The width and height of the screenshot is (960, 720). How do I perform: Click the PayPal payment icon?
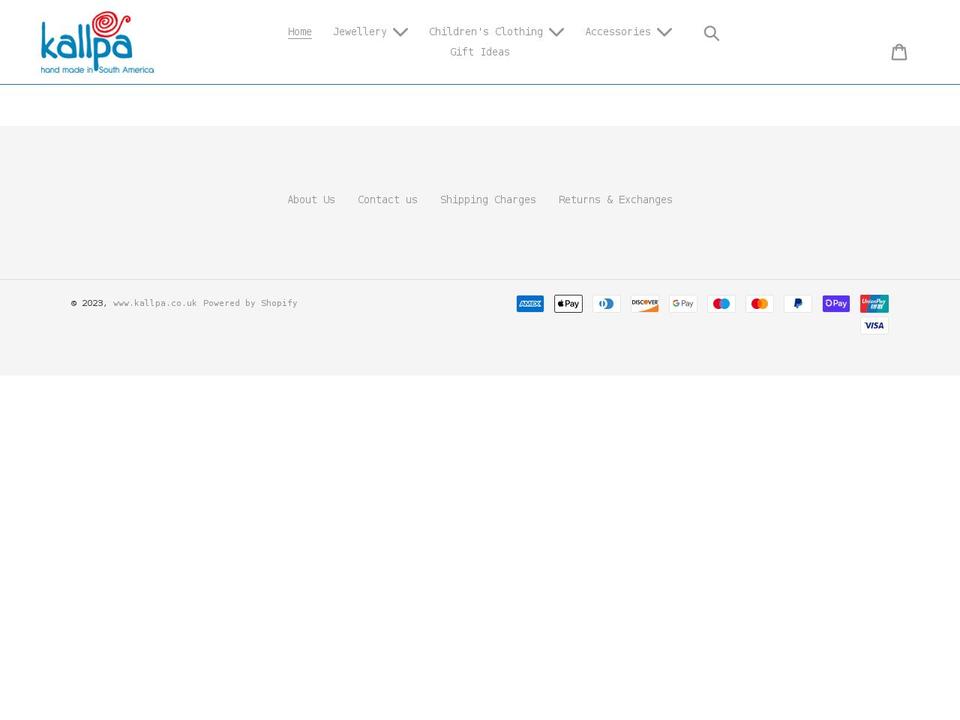(797, 303)
